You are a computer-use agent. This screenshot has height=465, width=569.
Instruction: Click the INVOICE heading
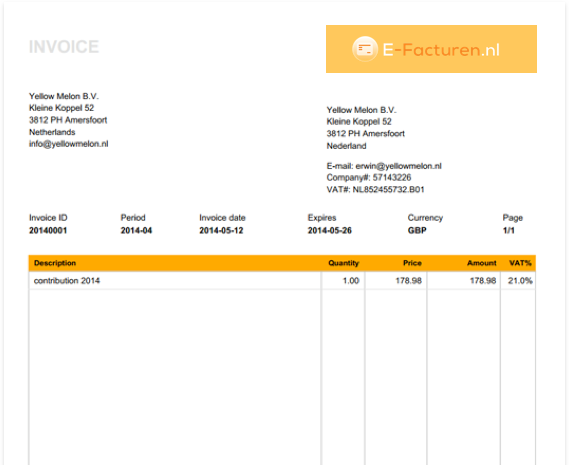[64, 47]
